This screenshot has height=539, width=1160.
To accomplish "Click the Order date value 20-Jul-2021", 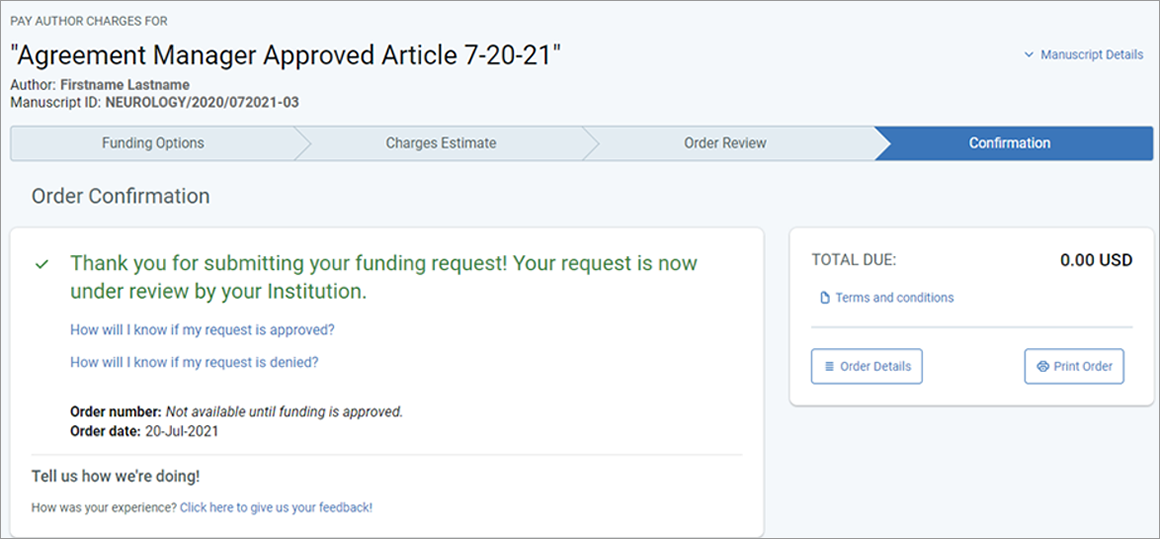I will tap(181, 430).
